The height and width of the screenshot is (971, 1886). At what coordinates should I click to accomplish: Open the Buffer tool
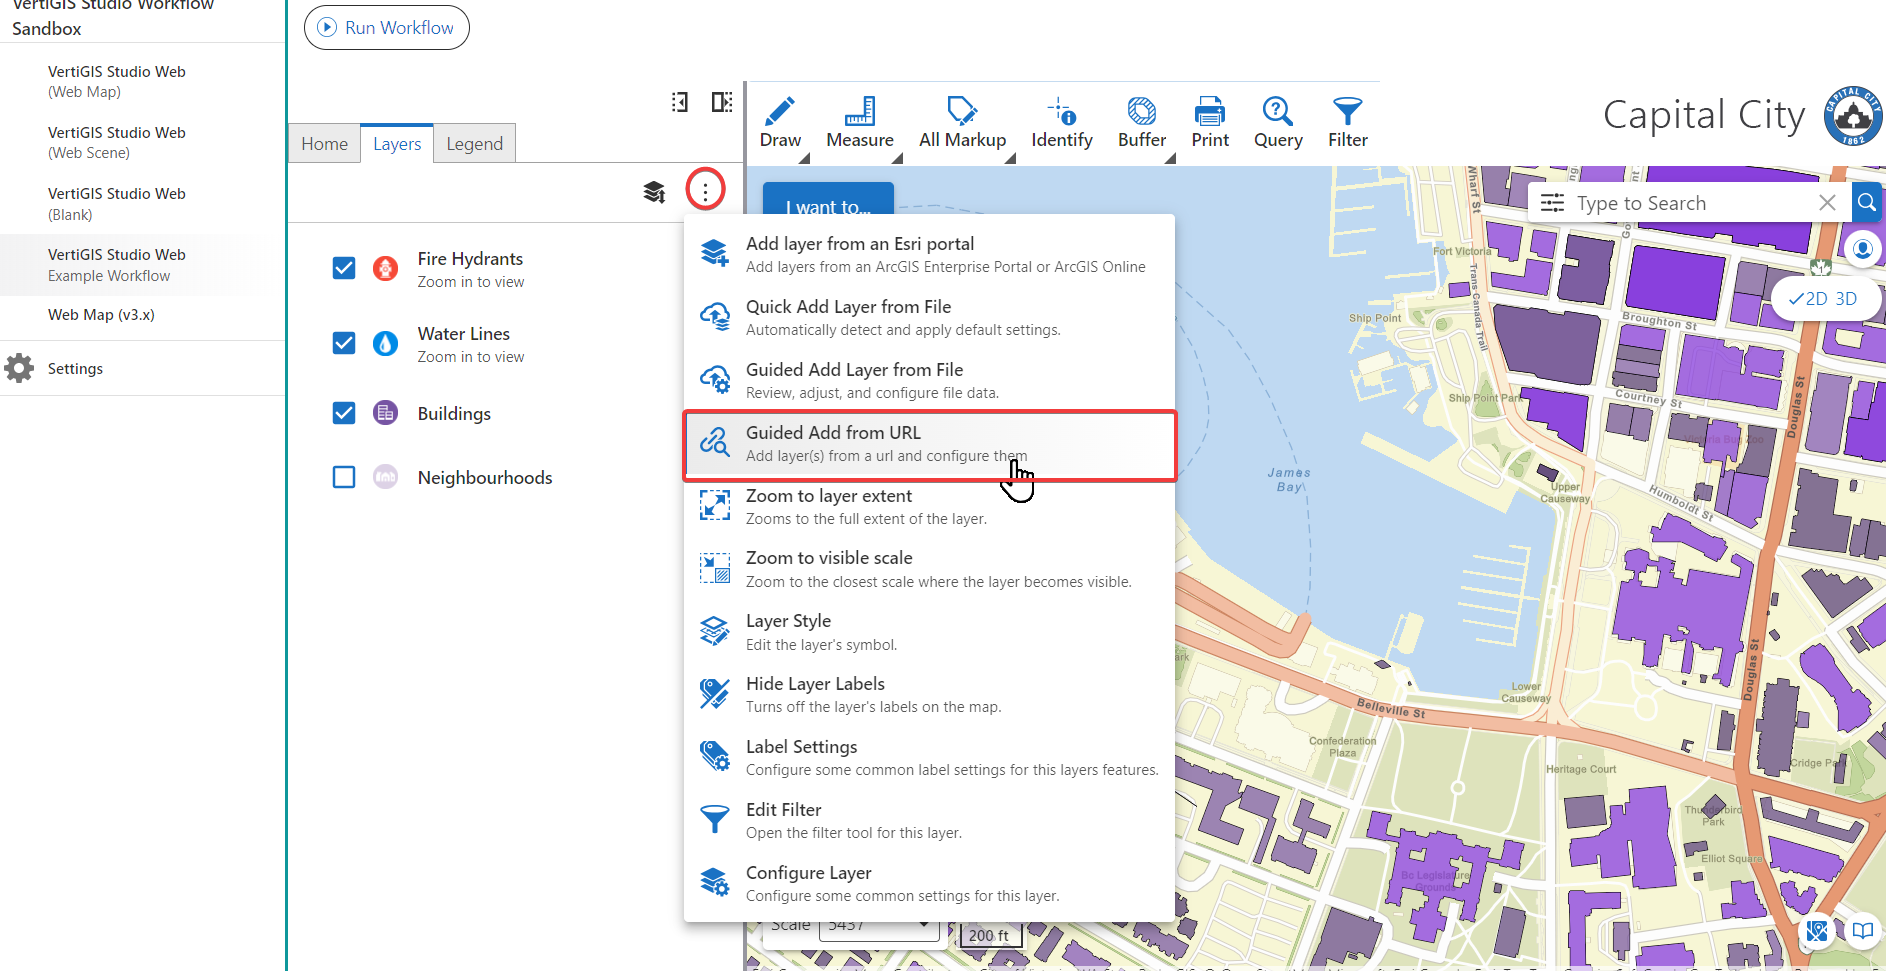[x=1142, y=123]
